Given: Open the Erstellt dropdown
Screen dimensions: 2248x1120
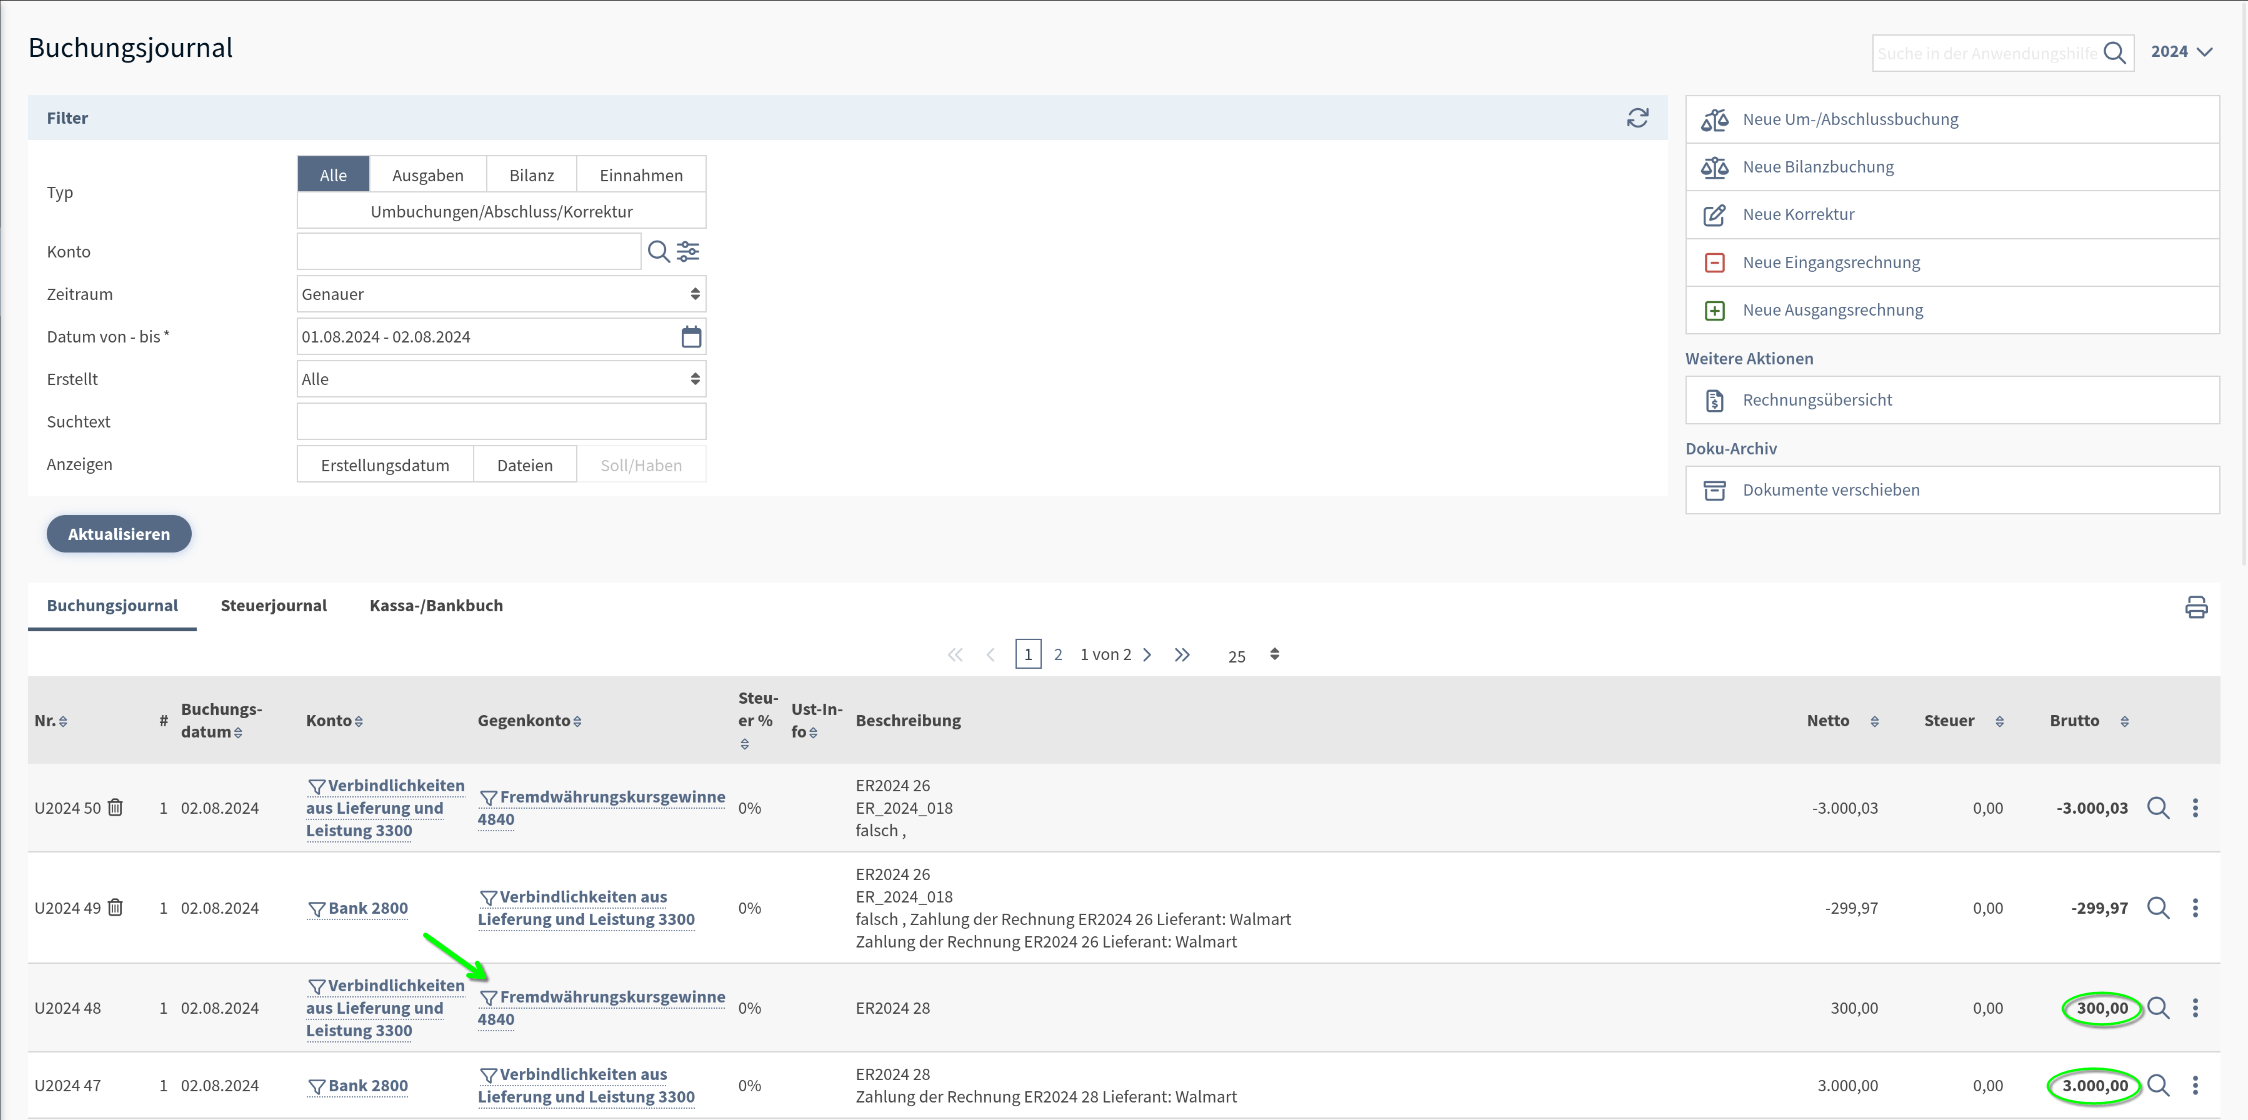Looking at the screenshot, I should point(501,379).
